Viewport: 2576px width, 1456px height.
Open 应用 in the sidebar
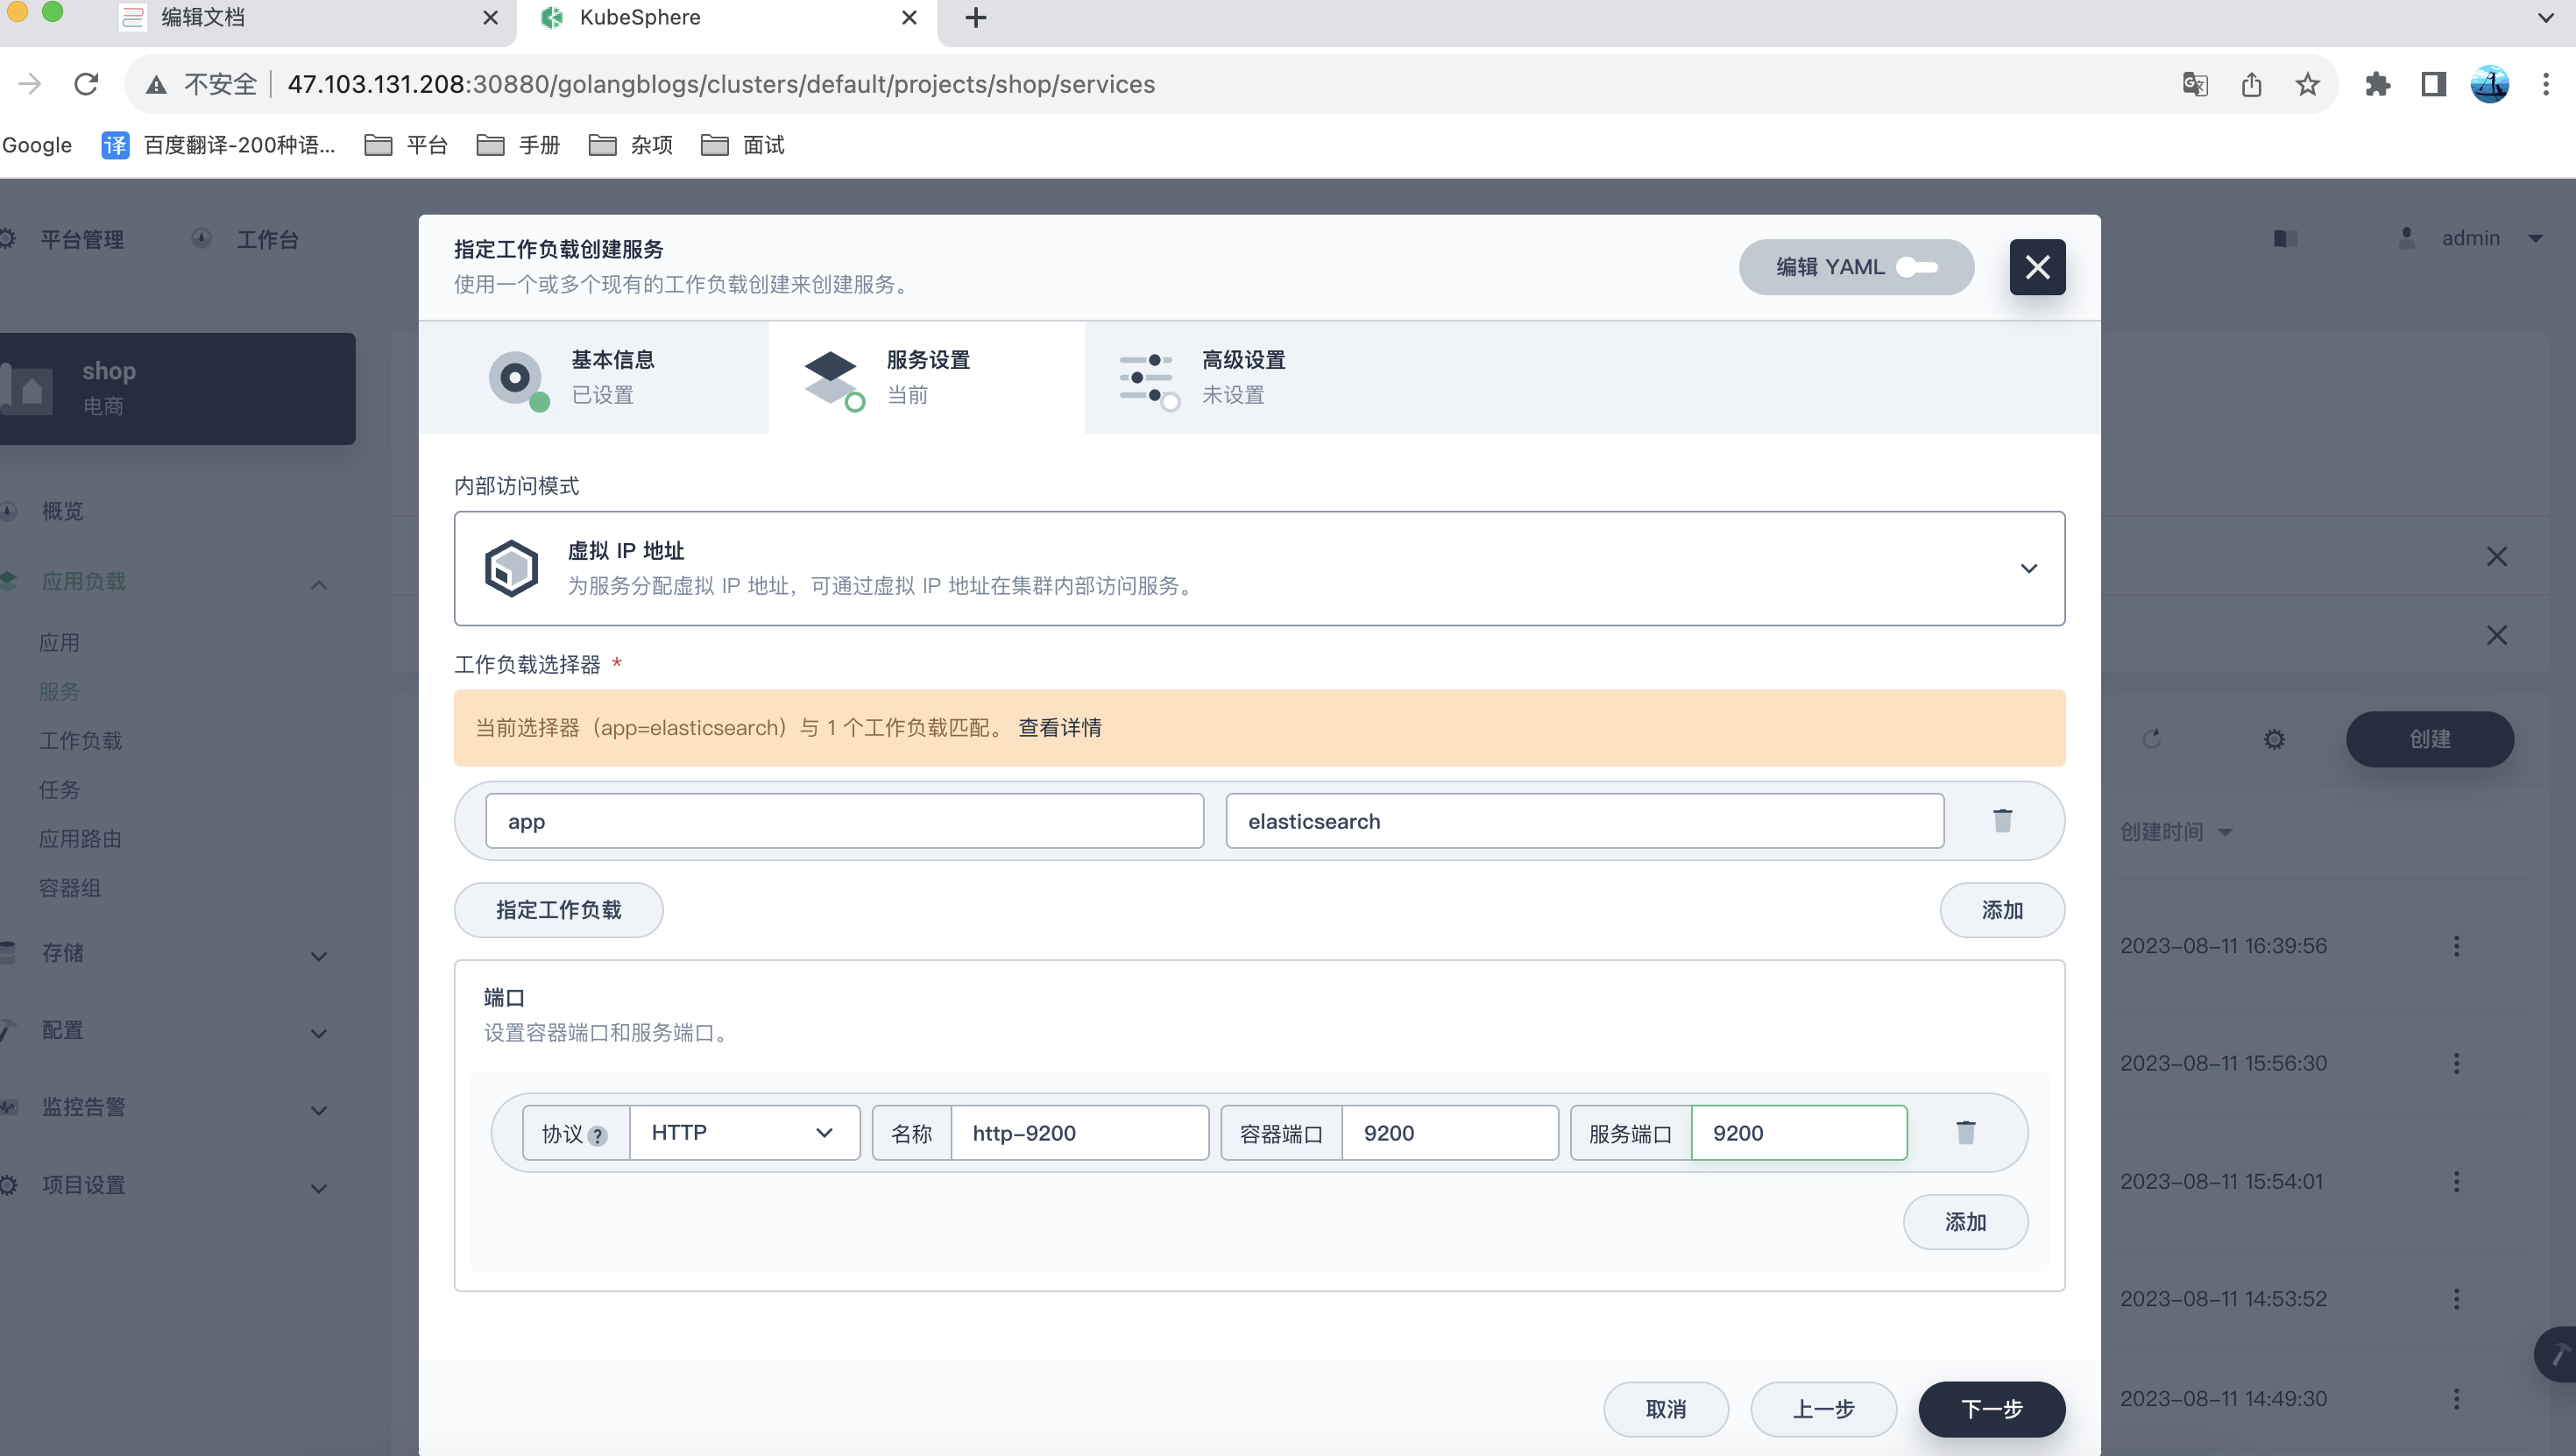pos(59,642)
